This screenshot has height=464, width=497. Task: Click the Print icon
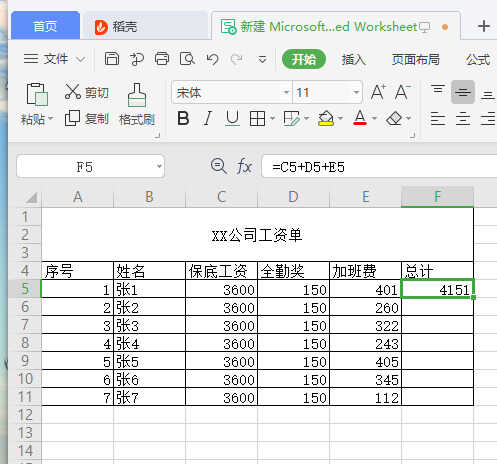(x=162, y=59)
